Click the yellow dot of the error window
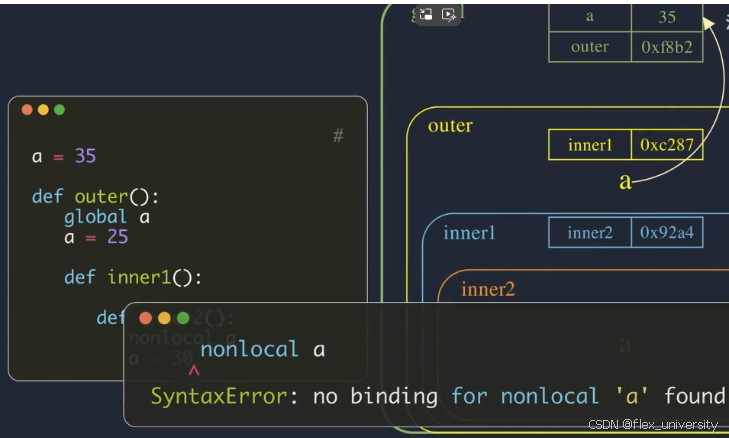The width and height of the screenshot is (729, 438). tap(164, 318)
